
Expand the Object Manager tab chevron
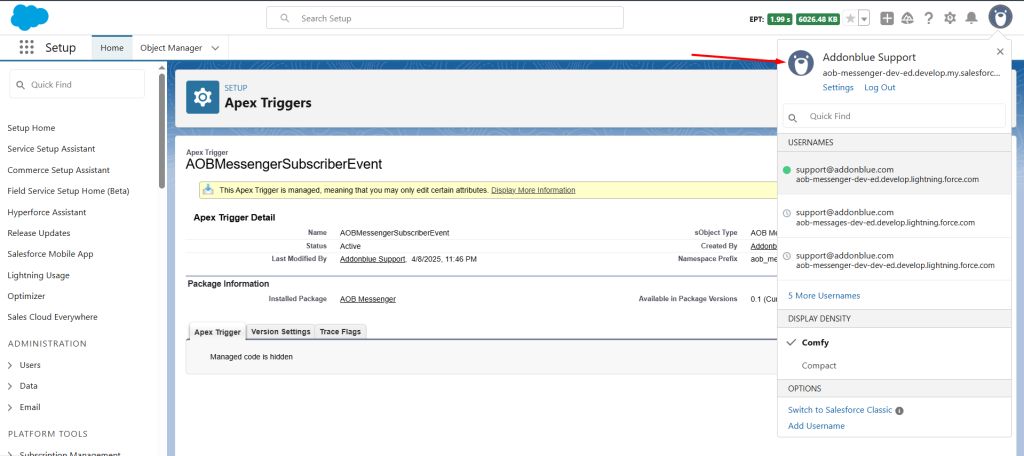(215, 48)
